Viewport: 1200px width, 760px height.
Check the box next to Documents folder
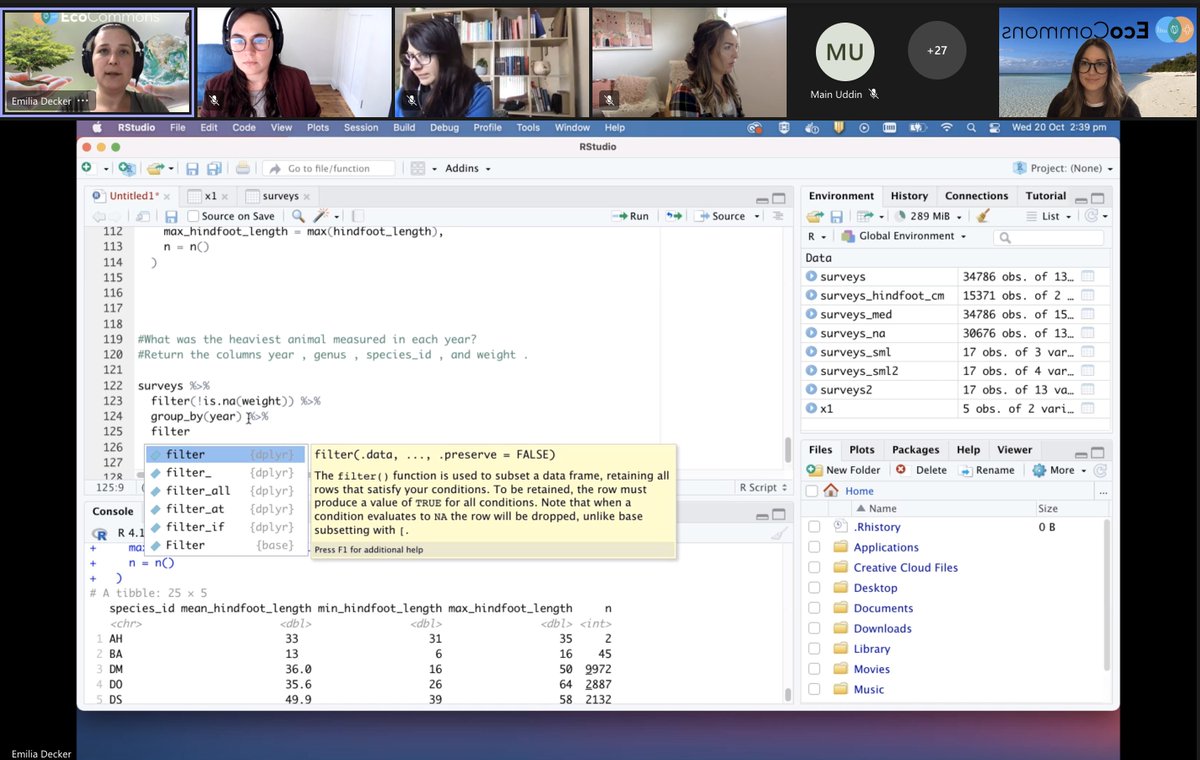point(814,608)
